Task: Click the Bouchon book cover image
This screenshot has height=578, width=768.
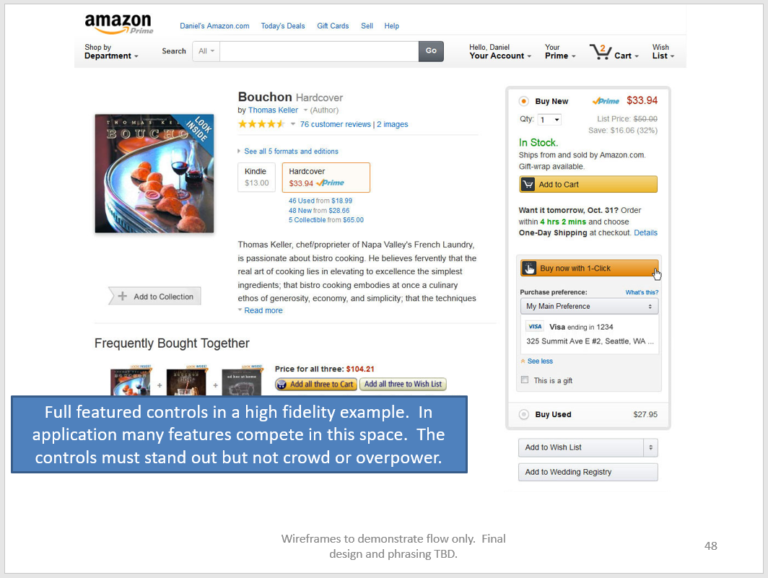Action: (x=154, y=173)
